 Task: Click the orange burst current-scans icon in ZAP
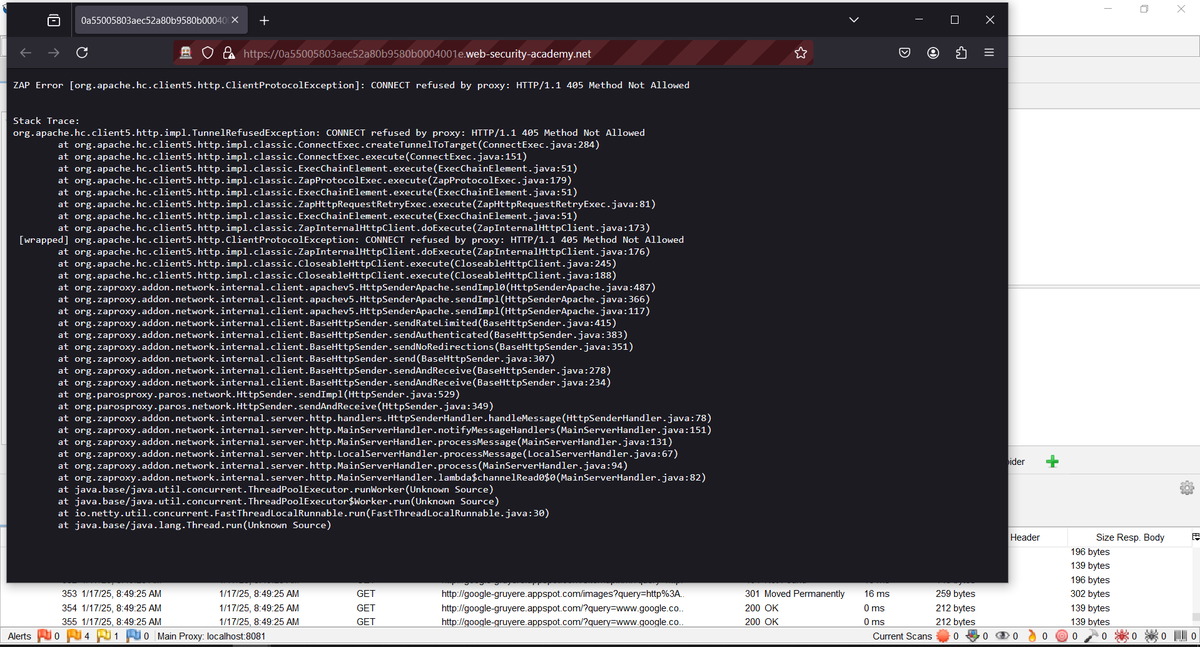[943, 636]
